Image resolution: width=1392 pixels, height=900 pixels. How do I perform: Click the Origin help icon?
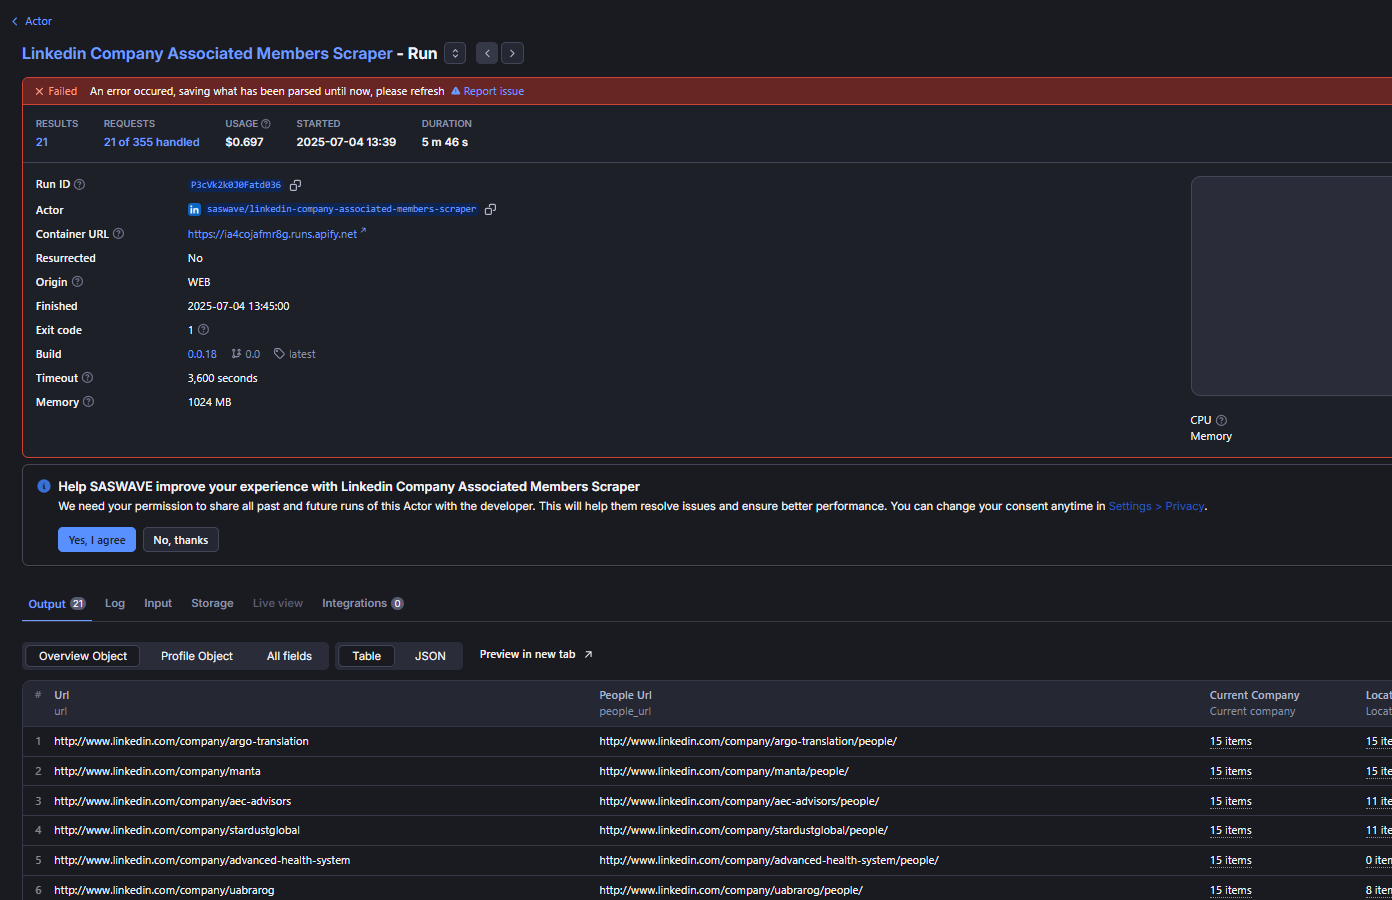tap(77, 282)
